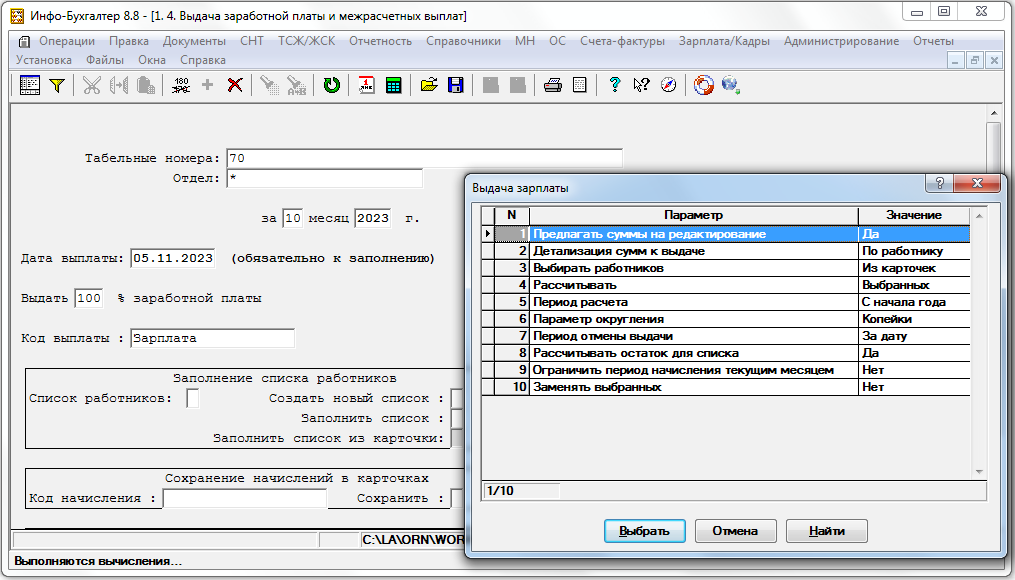The height and width of the screenshot is (580, 1015).
Task: Click the Параметр column header
Action: [x=693, y=215]
